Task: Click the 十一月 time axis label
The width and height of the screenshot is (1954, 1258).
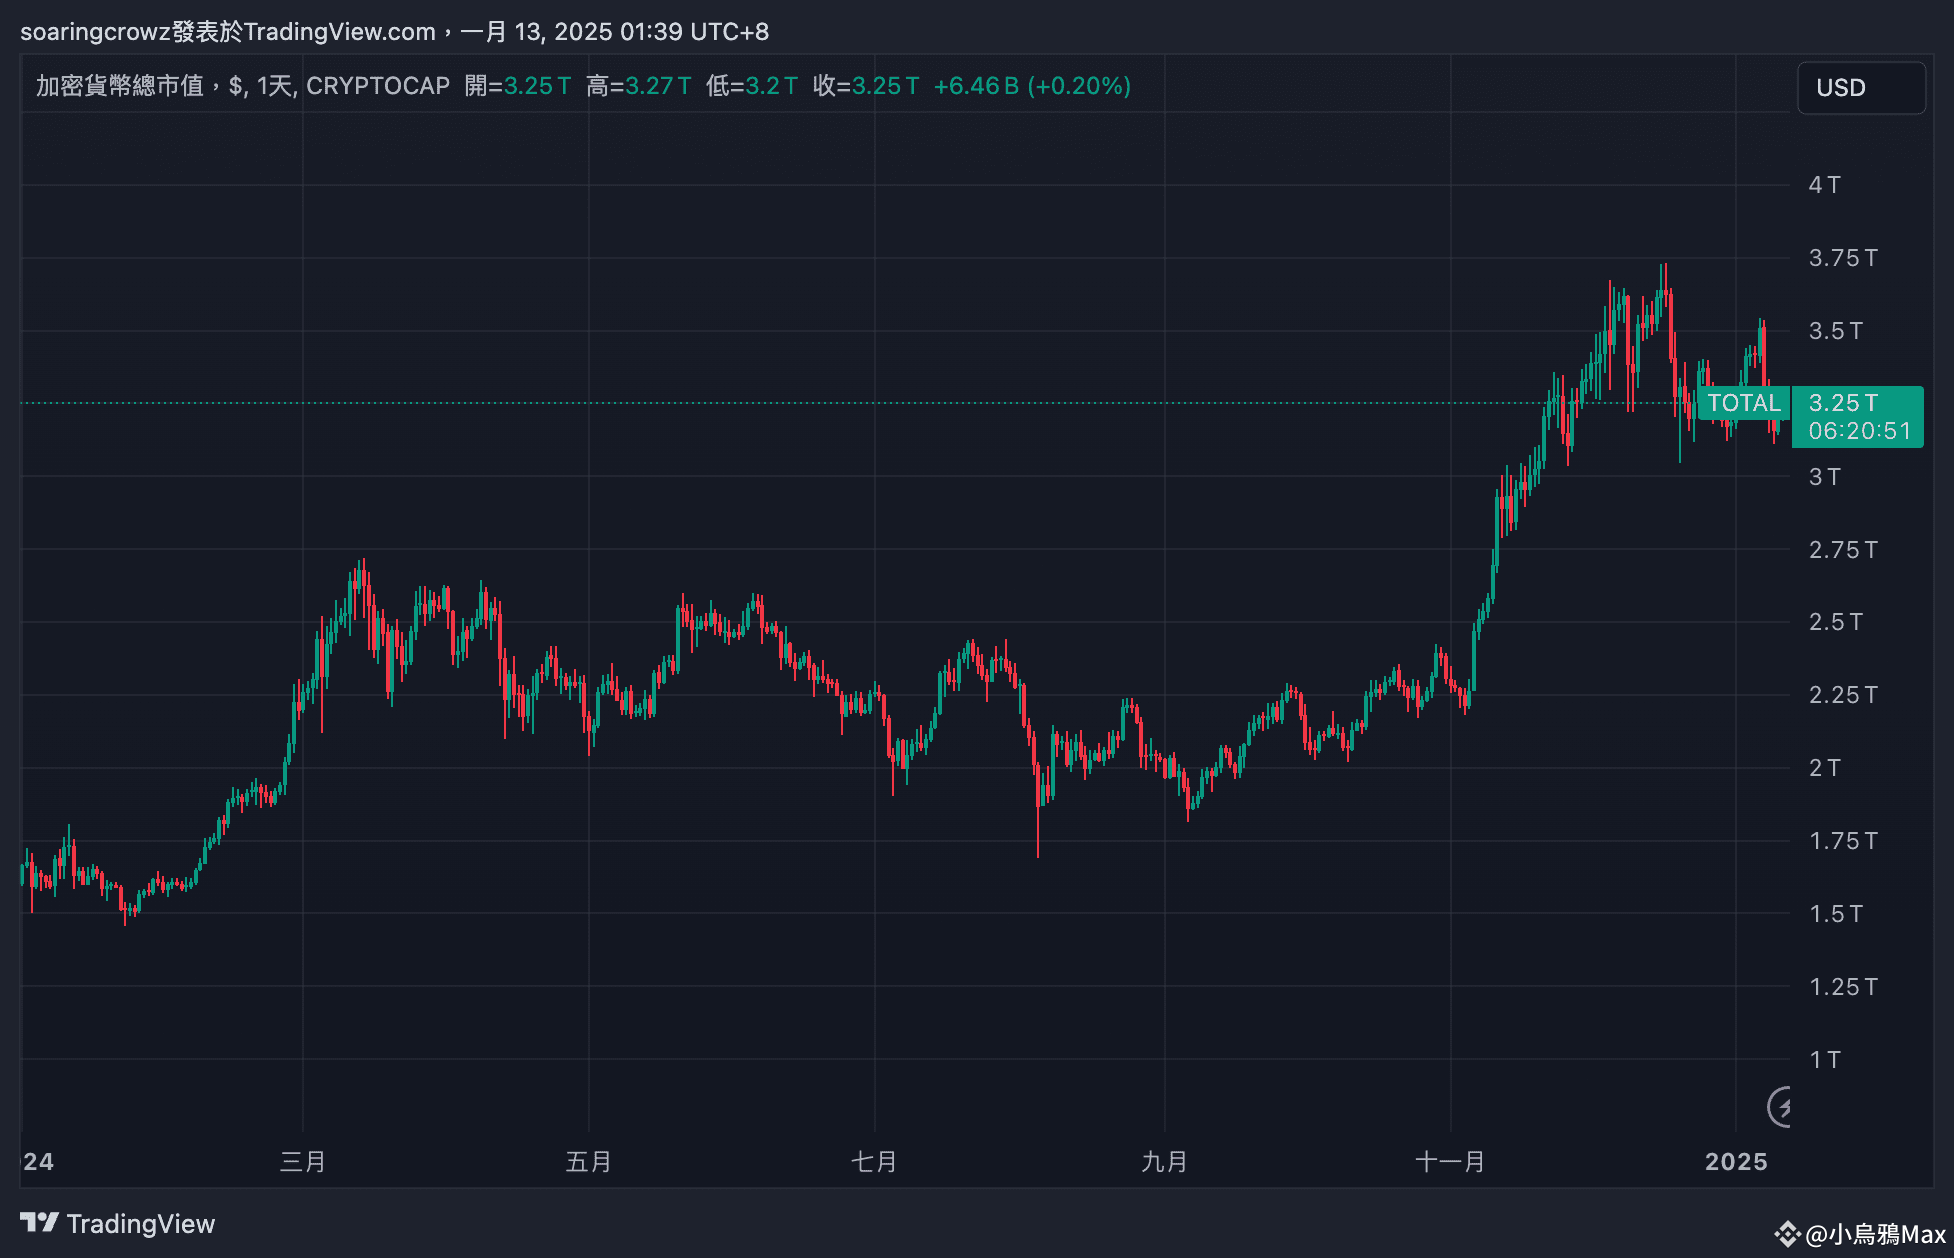Action: [1449, 1162]
